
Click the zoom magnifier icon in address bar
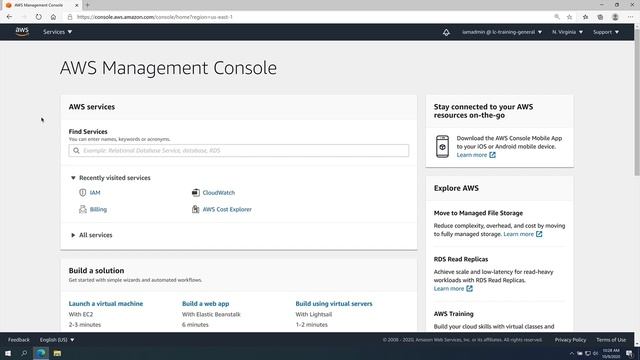[x=557, y=17]
